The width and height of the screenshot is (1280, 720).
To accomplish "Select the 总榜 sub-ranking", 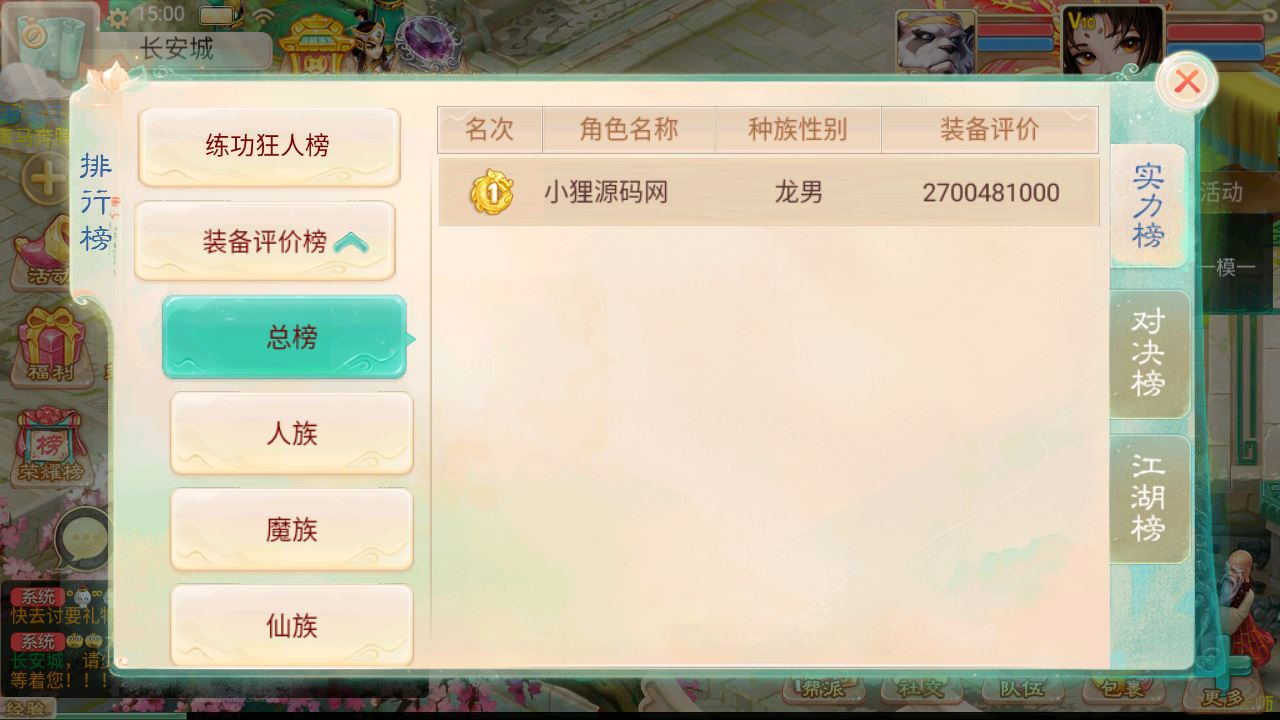I will point(285,337).
